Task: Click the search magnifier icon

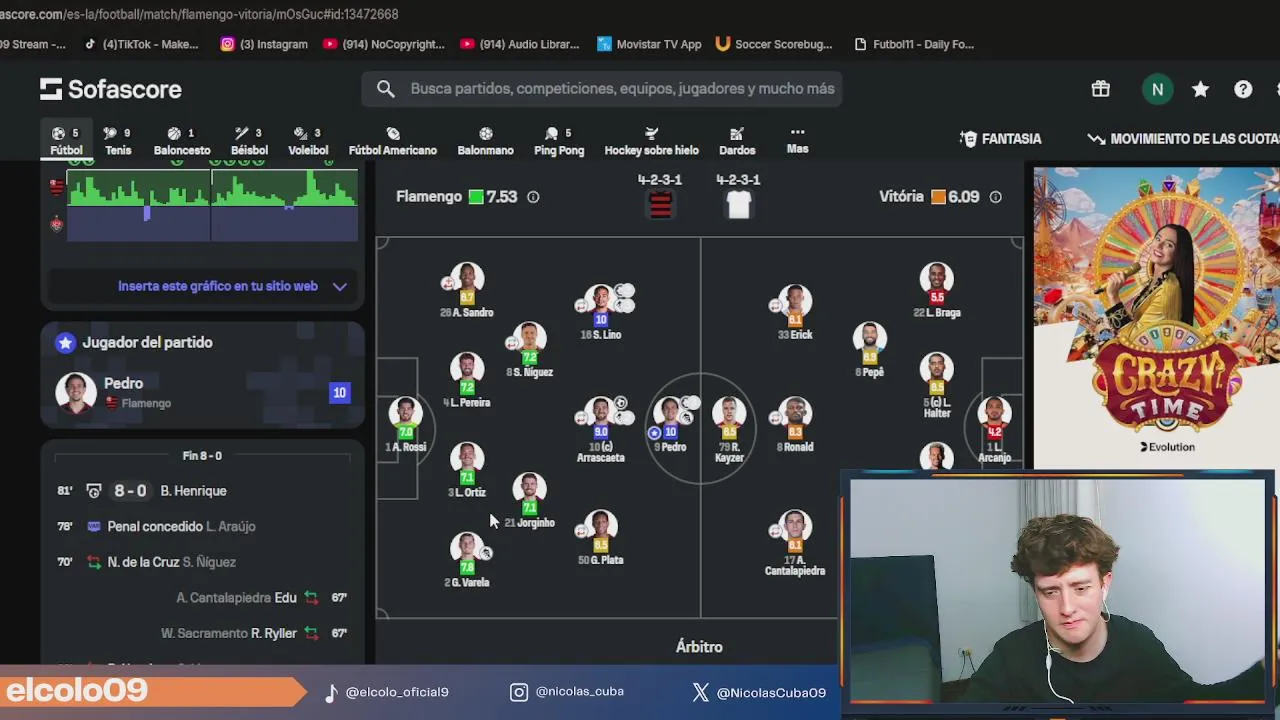Action: [x=385, y=89]
